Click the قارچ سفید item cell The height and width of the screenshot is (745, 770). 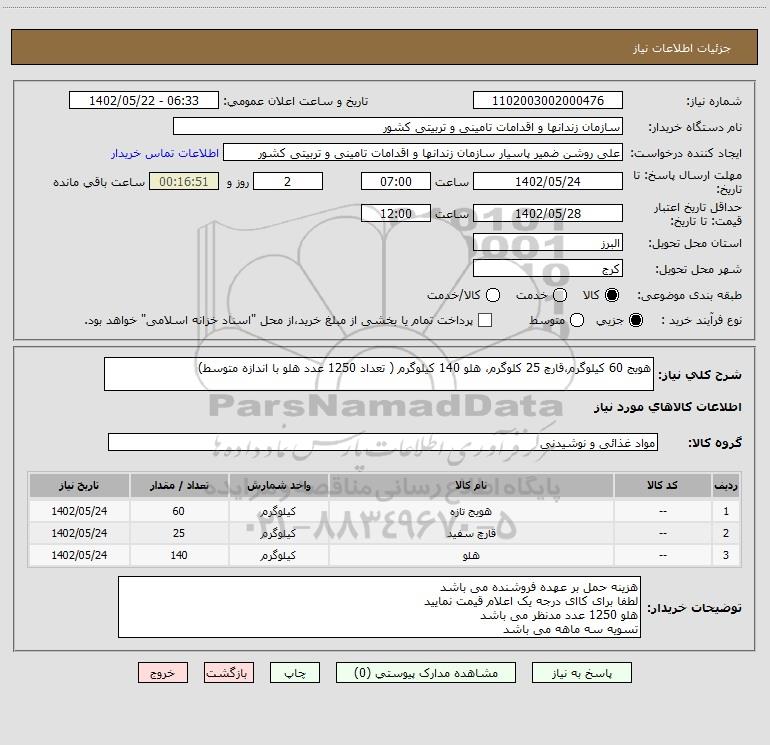coord(471,533)
